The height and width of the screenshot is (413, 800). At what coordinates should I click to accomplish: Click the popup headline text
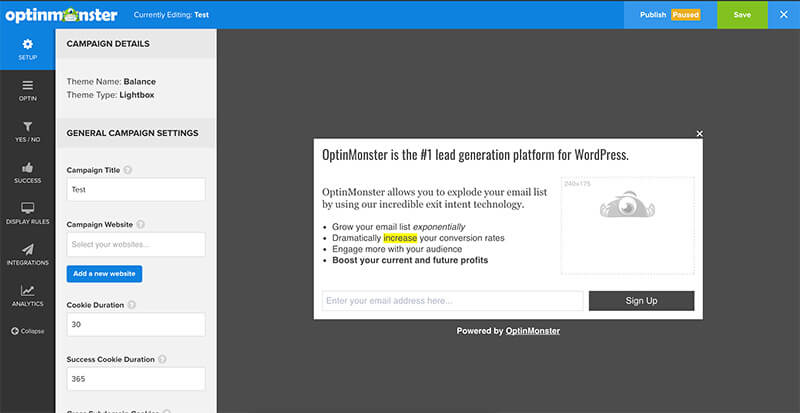point(475,155)
